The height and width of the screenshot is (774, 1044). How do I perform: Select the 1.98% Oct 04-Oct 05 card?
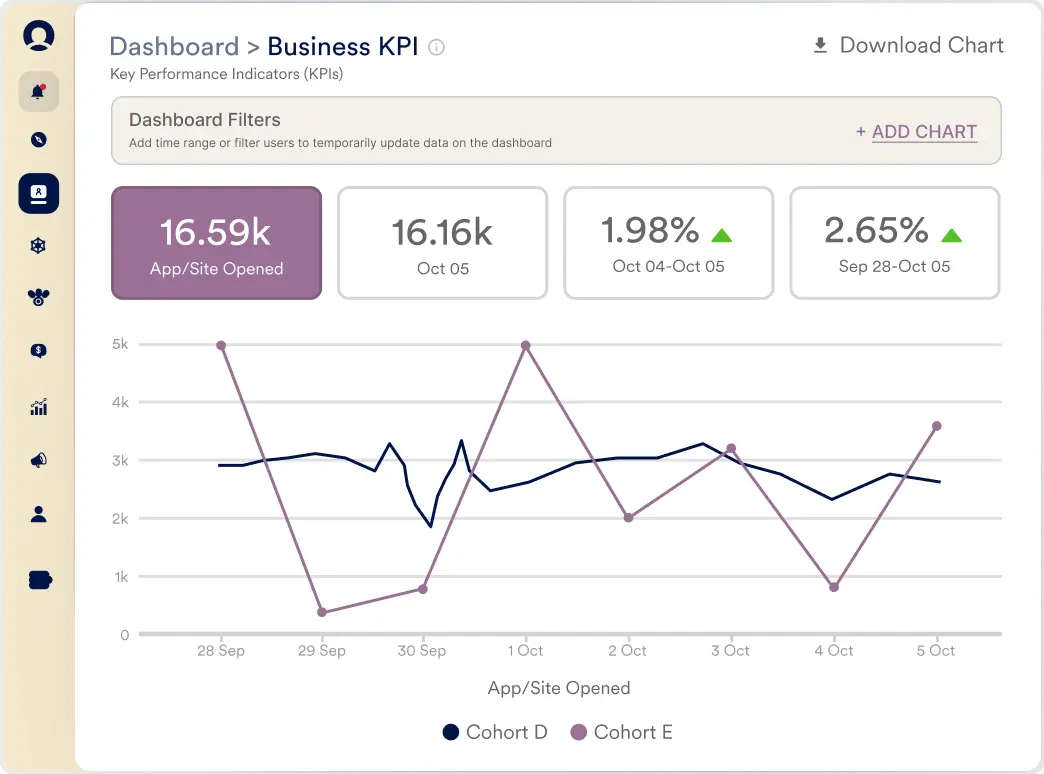(x=668, y=243)
